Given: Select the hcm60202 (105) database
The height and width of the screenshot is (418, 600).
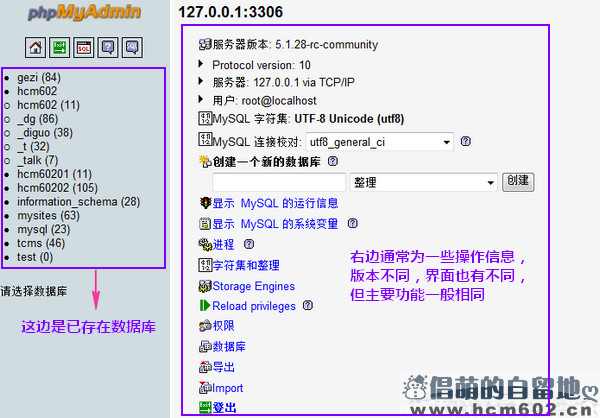Looking at the screenshot, I should [x=57, y=188].
